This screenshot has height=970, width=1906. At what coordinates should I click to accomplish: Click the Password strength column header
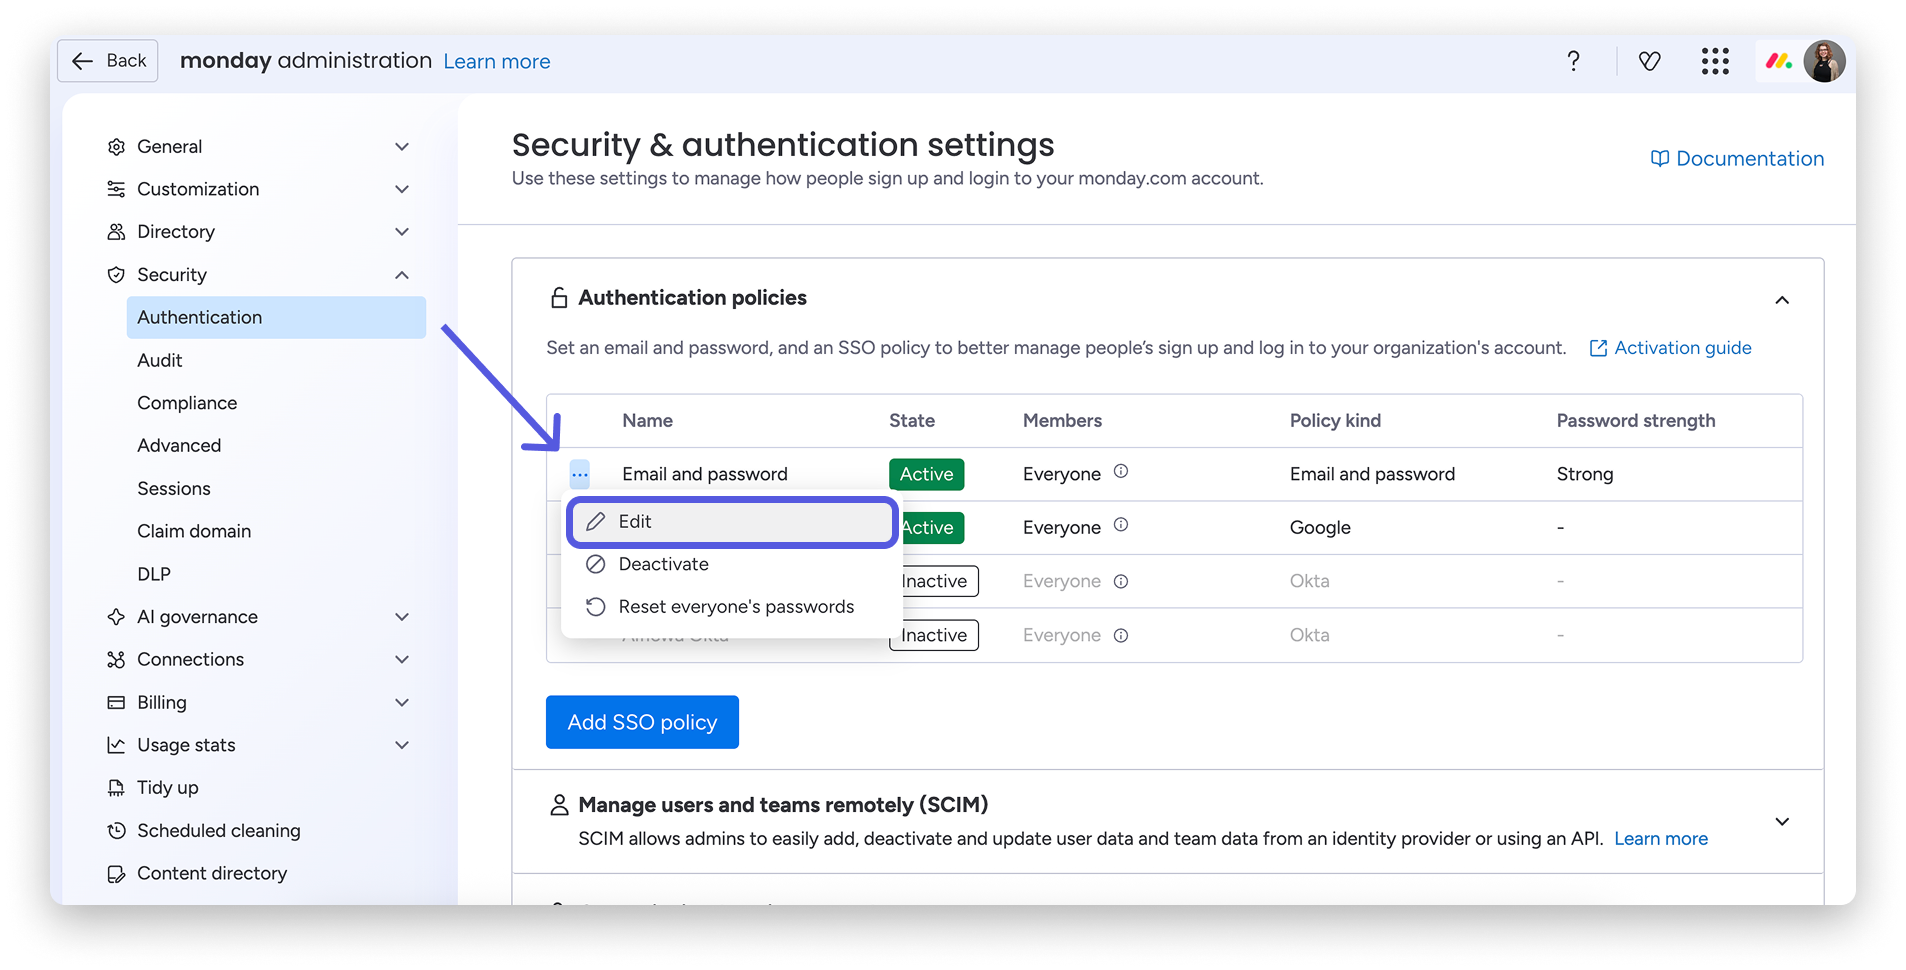[1636, 421]
